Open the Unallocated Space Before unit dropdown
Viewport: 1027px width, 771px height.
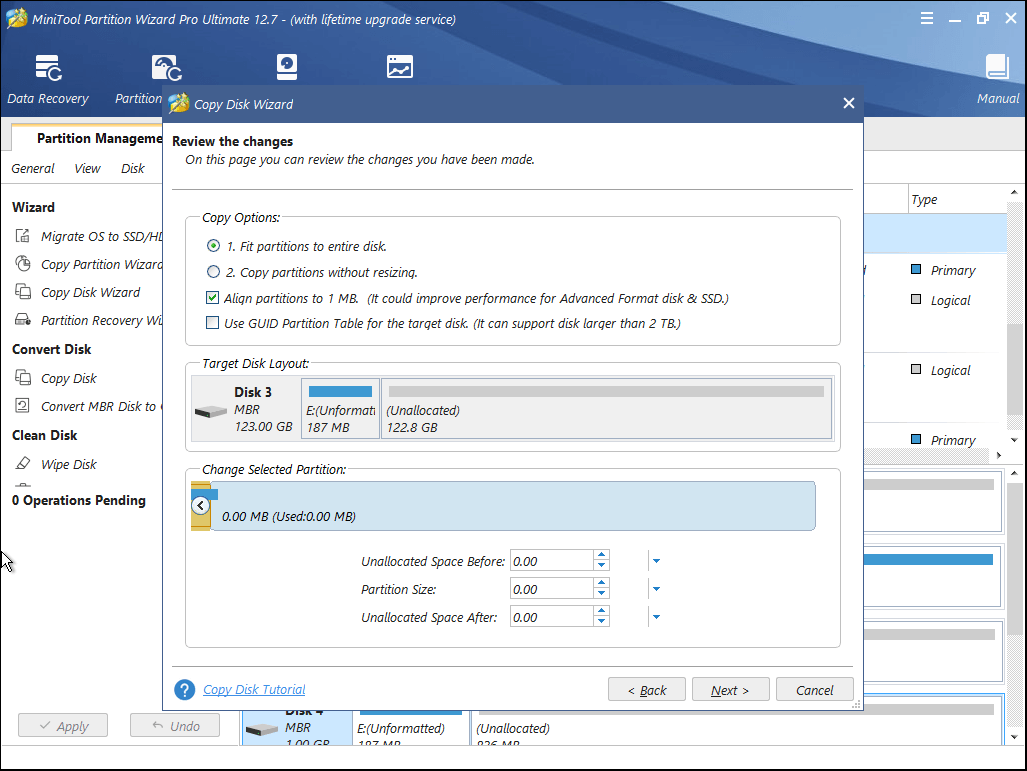click(655, 561)
